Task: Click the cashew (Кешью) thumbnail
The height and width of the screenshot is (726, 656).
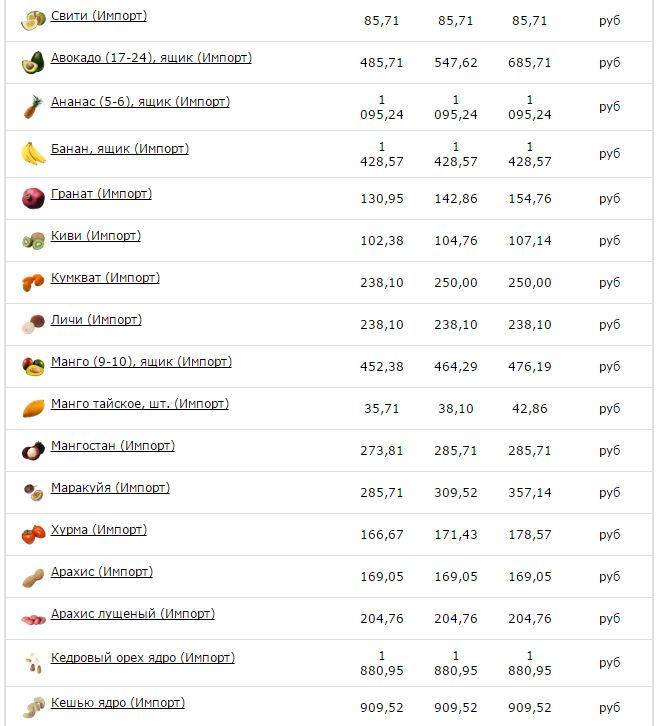Action: click(x=33, y=707)
